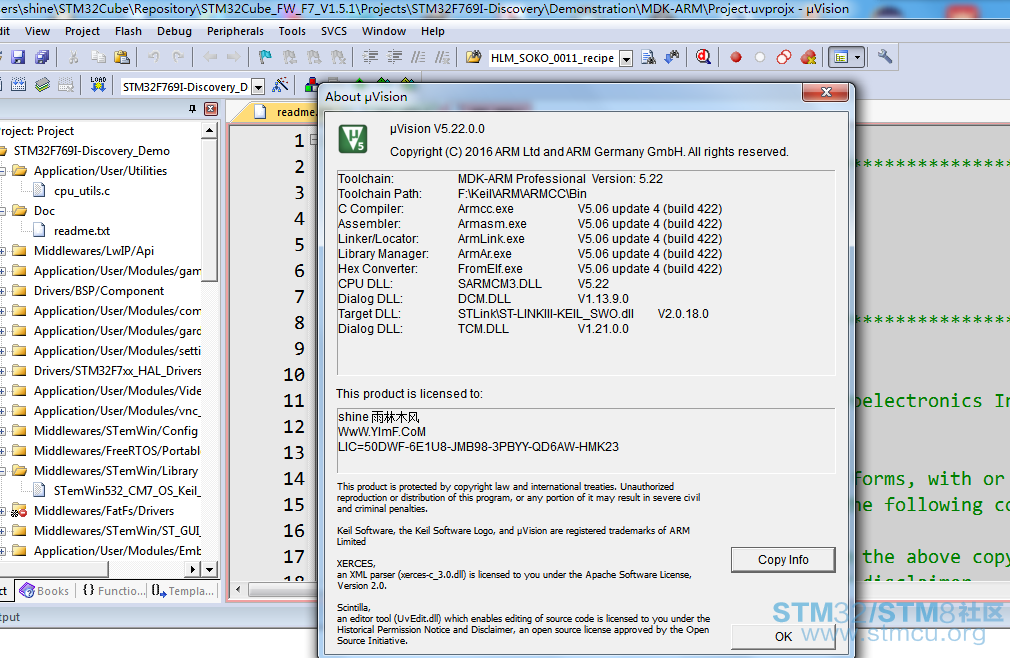Navigate backwards with the left arrow icon
The image size is (1010, 658).
210,57
